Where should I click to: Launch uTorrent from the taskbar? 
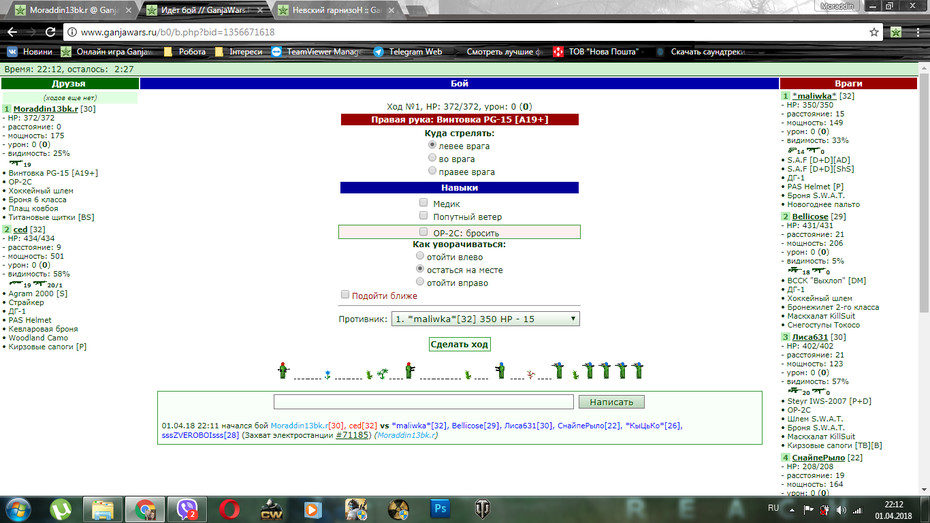(60, 510)
